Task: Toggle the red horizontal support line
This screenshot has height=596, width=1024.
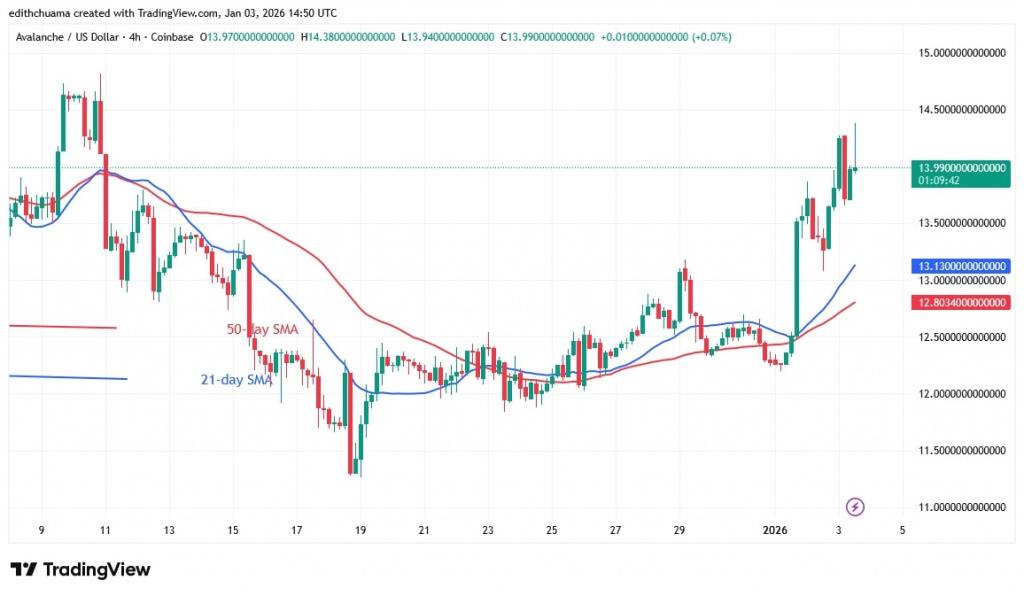Action: pos(60,325)
